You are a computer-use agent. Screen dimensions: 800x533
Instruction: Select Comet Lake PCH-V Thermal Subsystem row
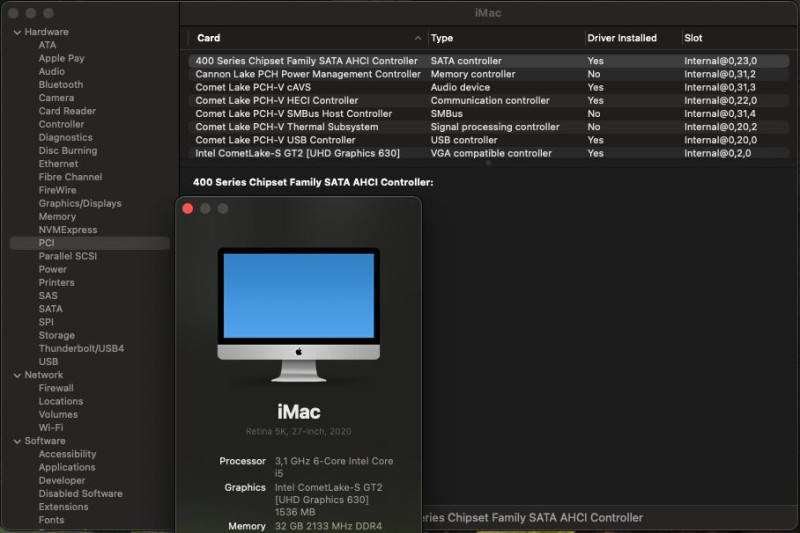[489, 128]
